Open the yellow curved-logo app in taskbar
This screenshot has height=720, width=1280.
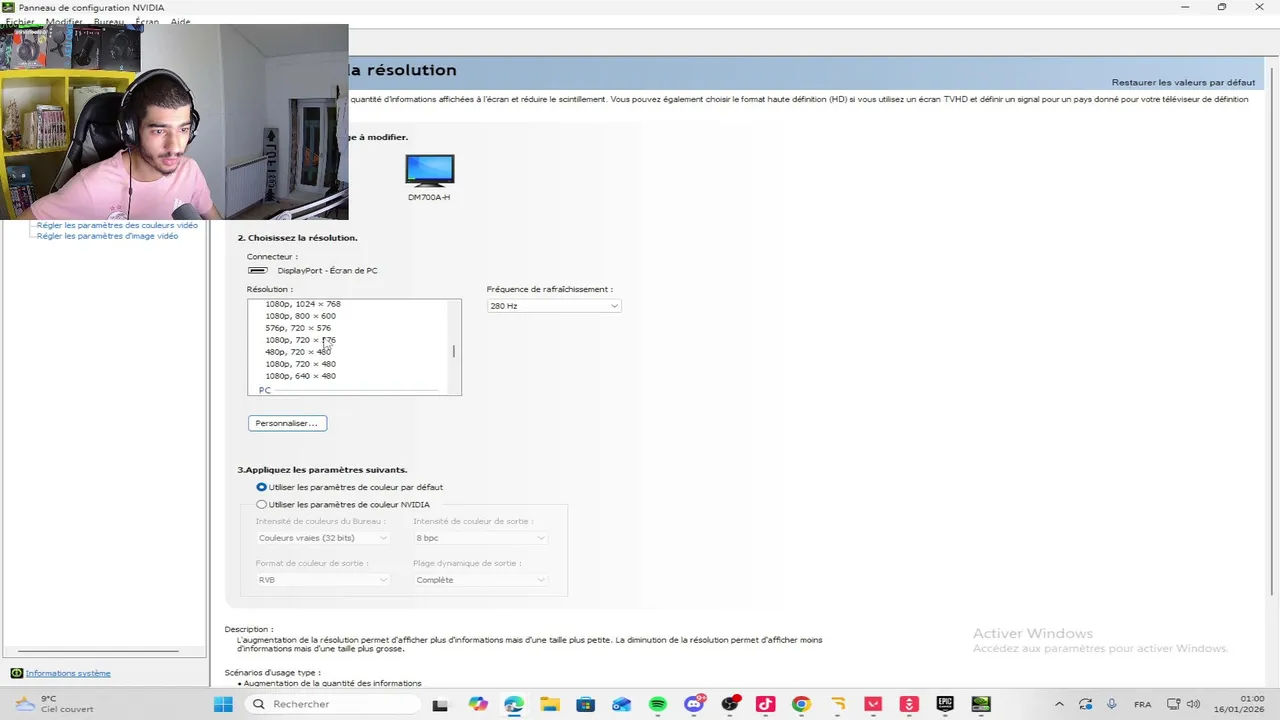click(837, 704)
